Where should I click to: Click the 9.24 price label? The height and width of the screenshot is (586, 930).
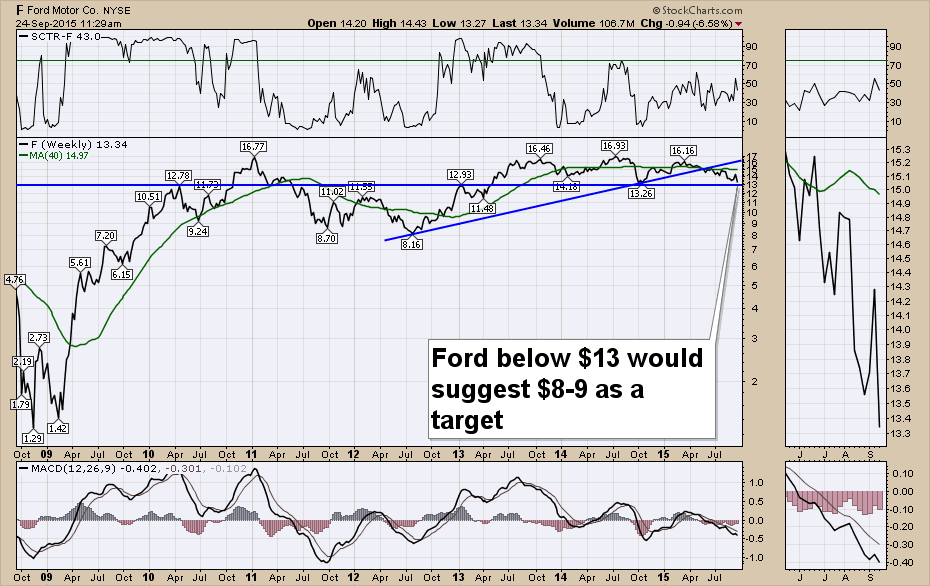[198, 231]
